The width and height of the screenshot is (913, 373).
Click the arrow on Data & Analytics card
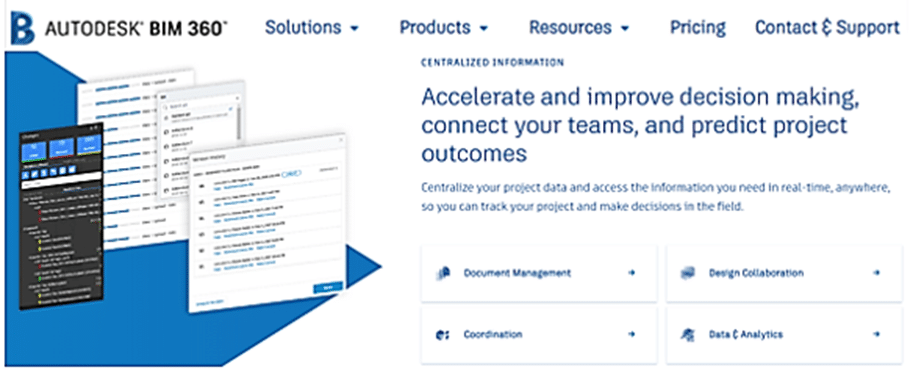tap(877, 335)
